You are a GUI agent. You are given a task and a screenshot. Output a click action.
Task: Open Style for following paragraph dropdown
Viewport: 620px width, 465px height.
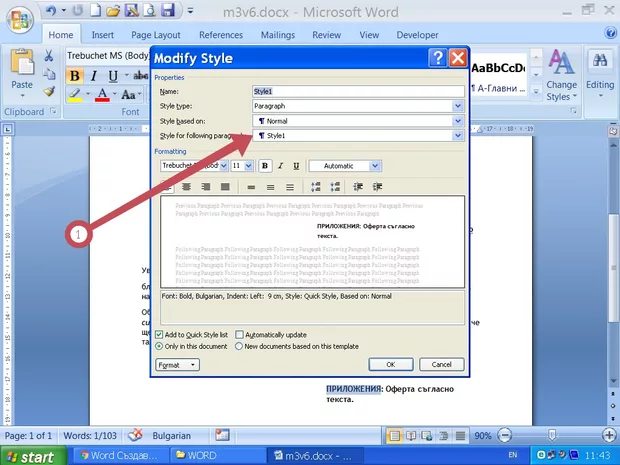click(457, 136)
